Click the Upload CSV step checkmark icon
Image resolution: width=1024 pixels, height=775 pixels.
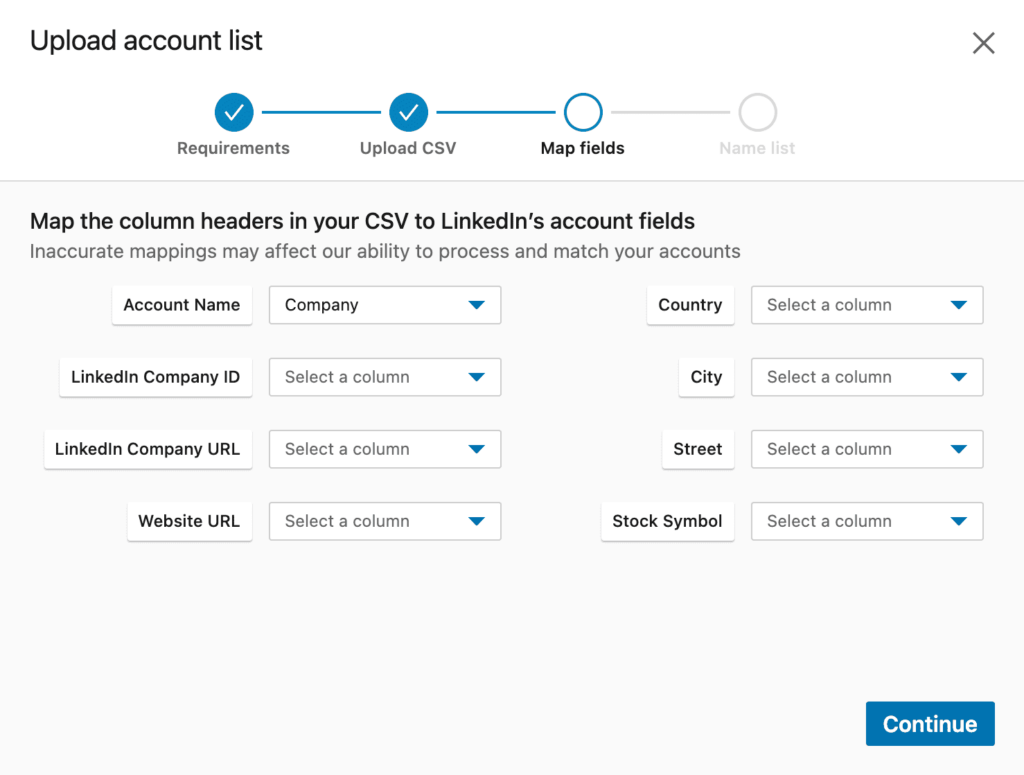pos(408,112)
